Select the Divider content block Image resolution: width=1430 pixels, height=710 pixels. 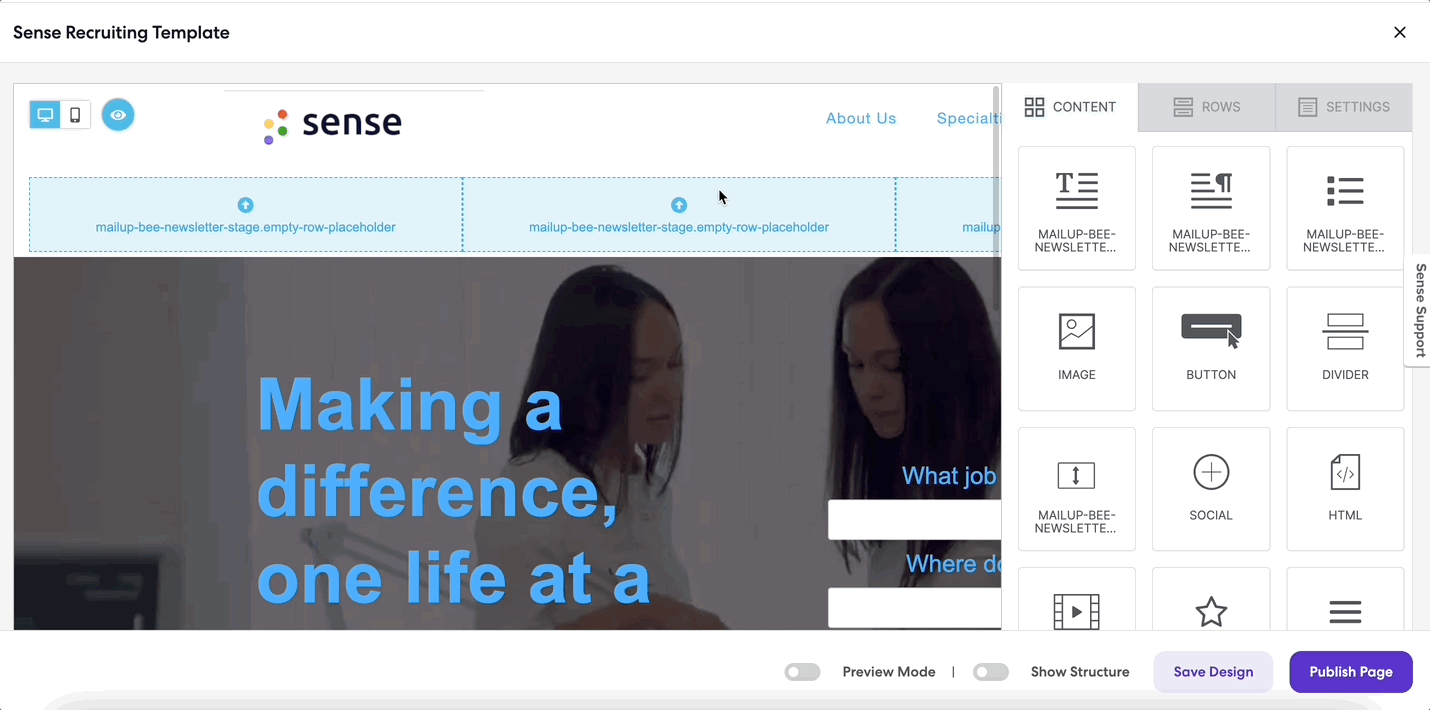[1345, 348]
